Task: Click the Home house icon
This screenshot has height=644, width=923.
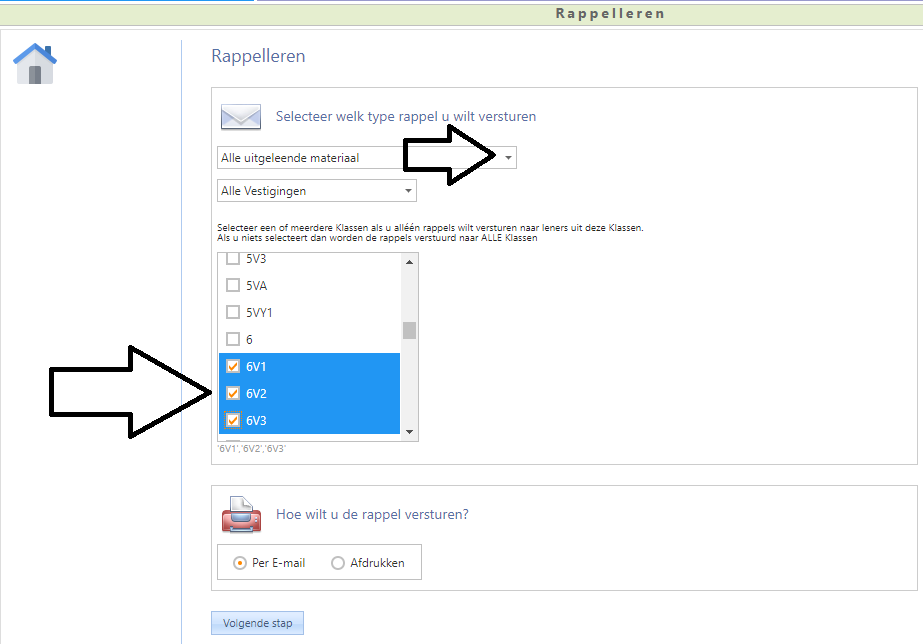Action: click(x=35, y=64)
